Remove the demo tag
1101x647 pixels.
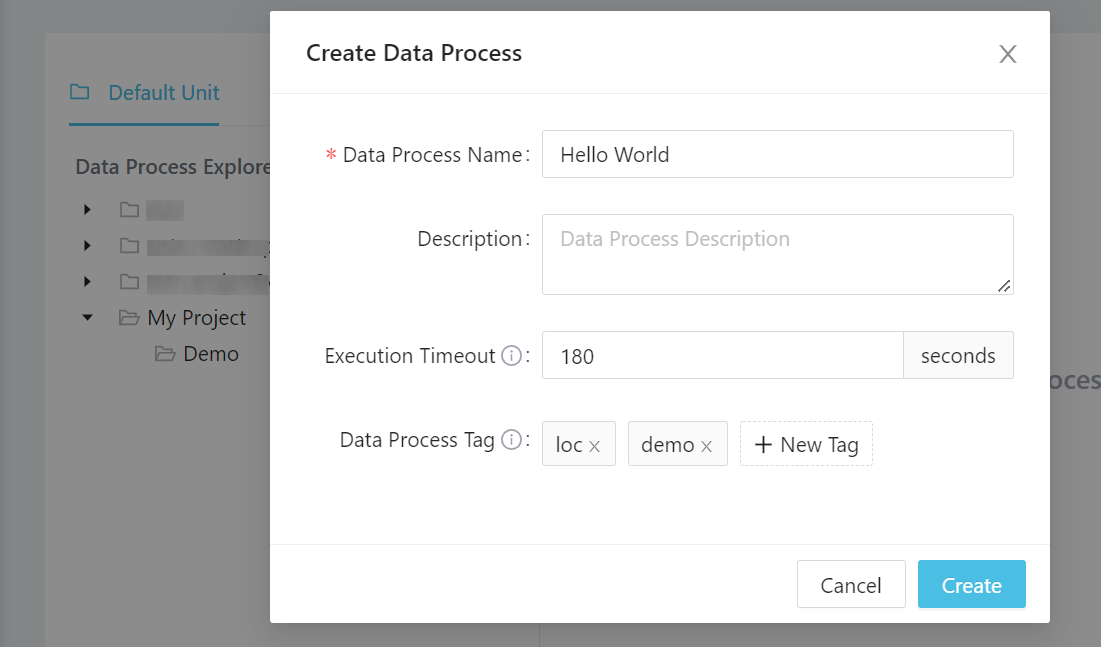coord(706,446)
